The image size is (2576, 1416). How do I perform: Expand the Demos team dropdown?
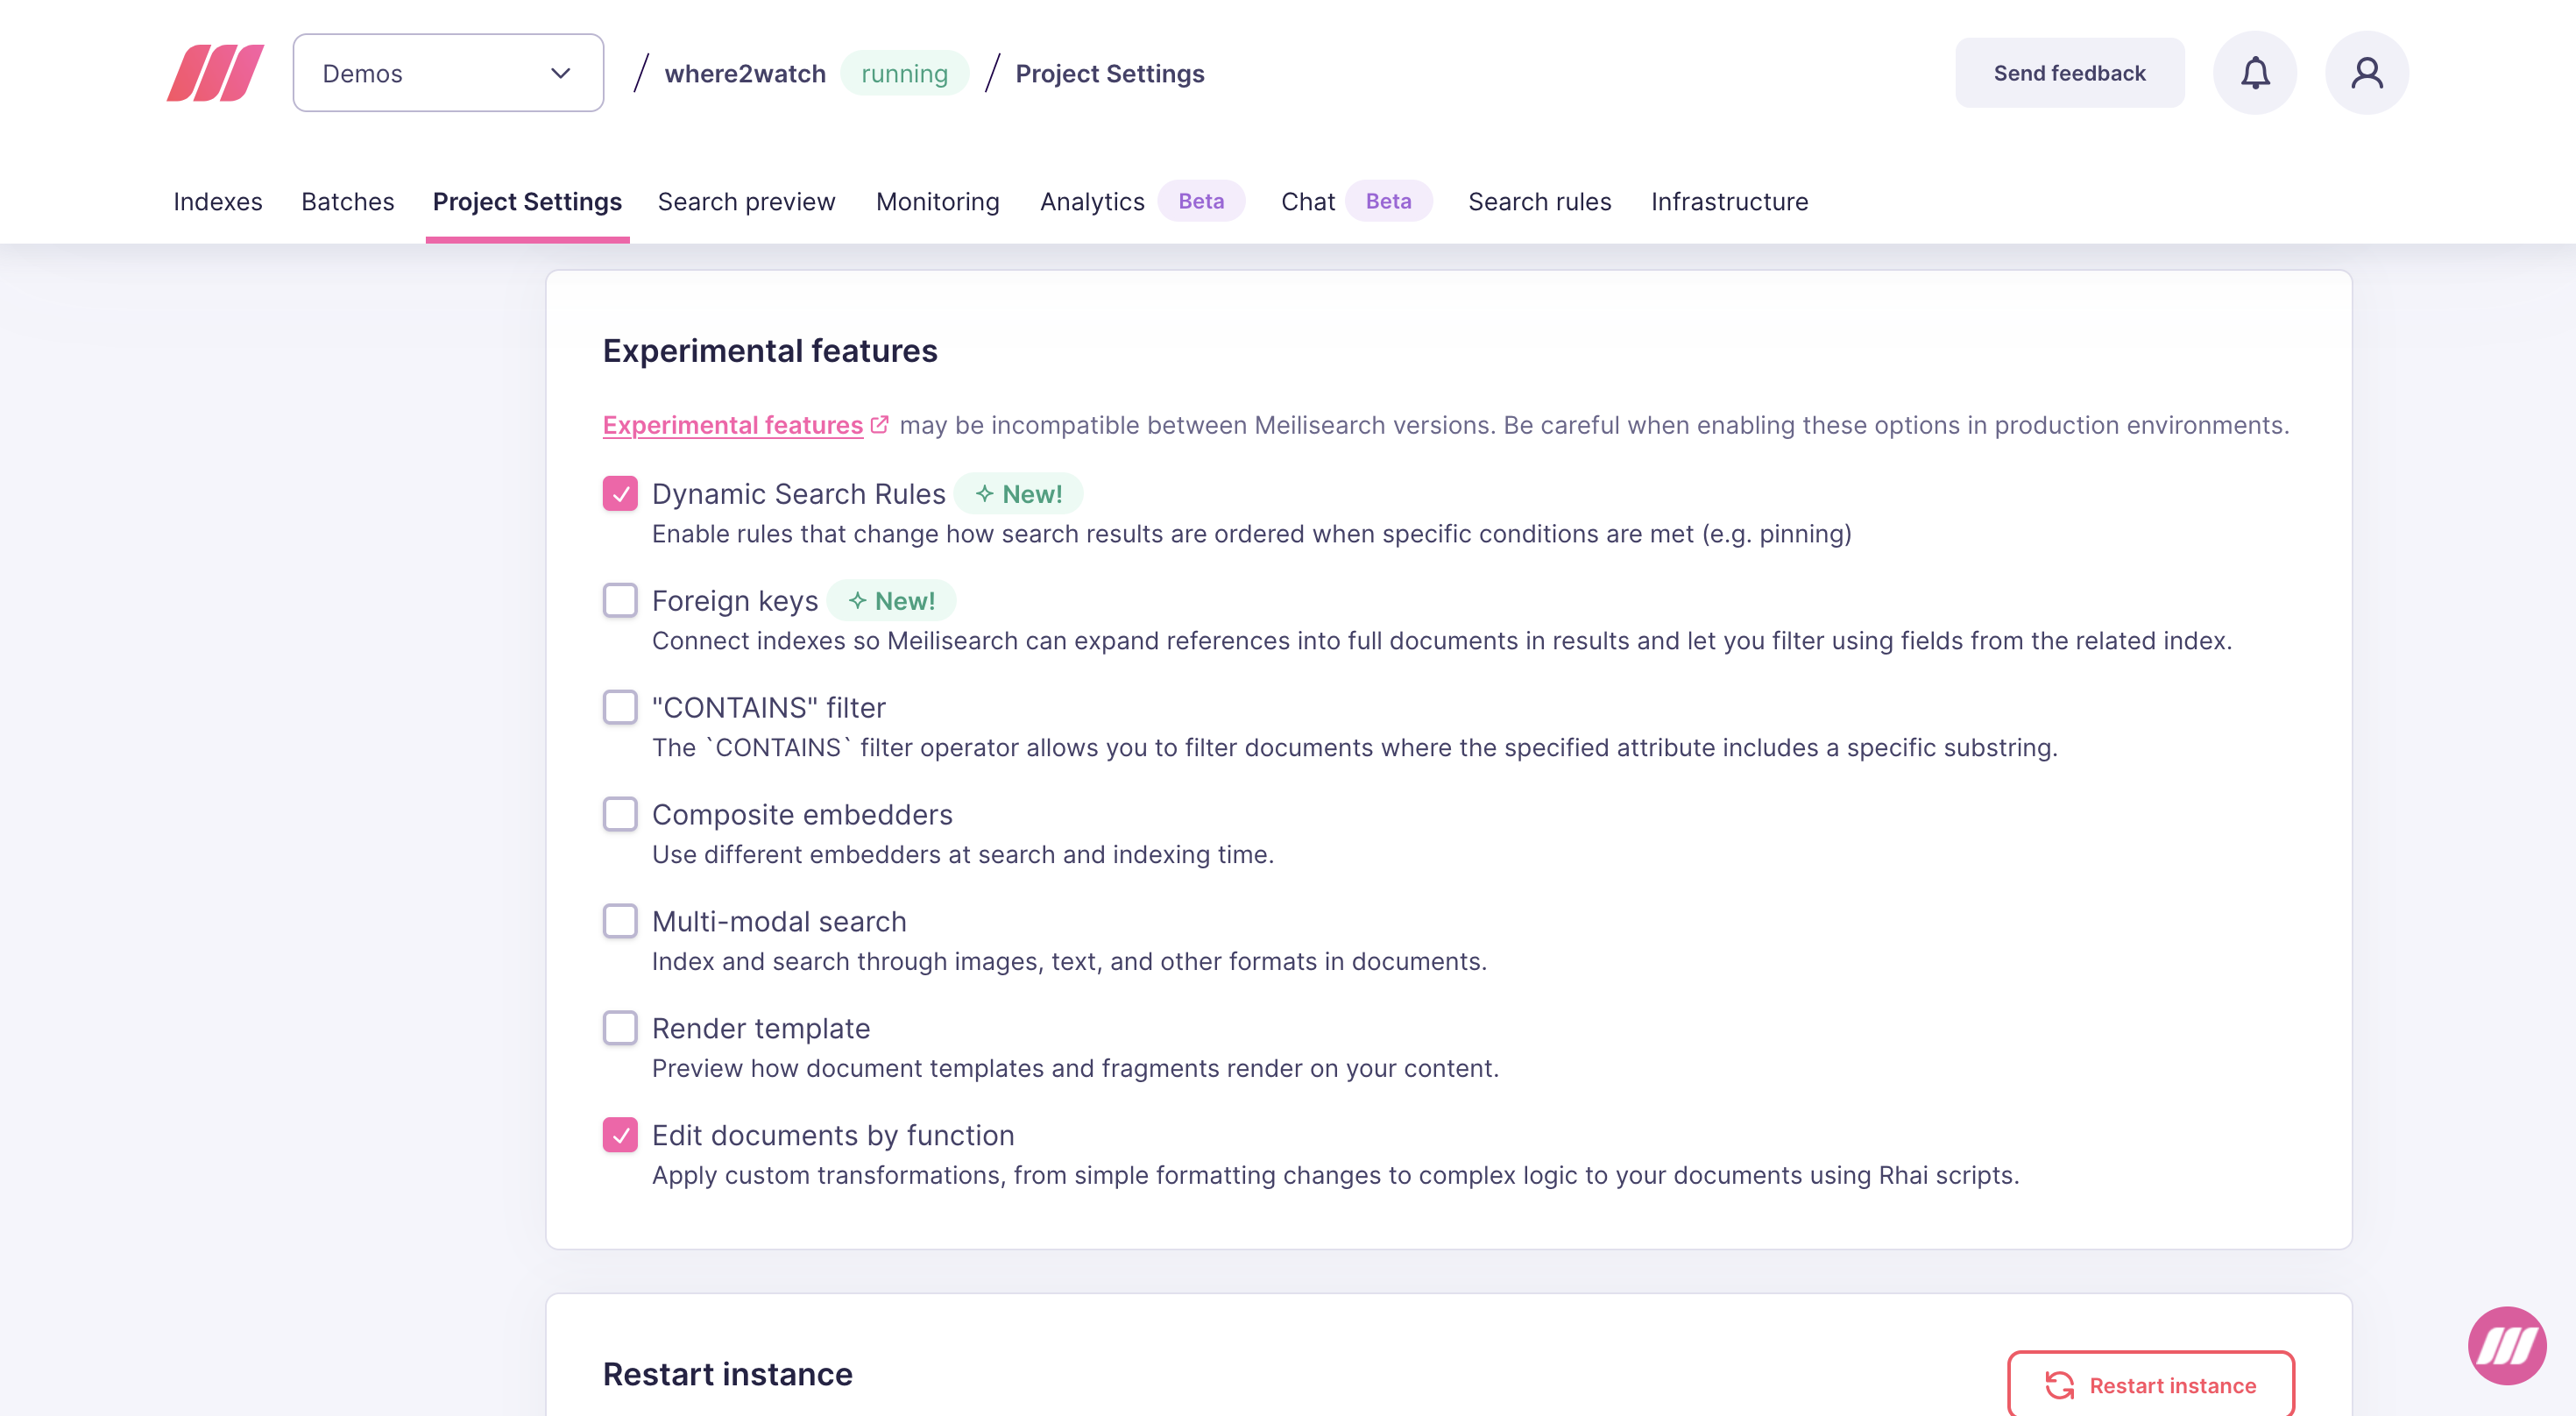448,73
